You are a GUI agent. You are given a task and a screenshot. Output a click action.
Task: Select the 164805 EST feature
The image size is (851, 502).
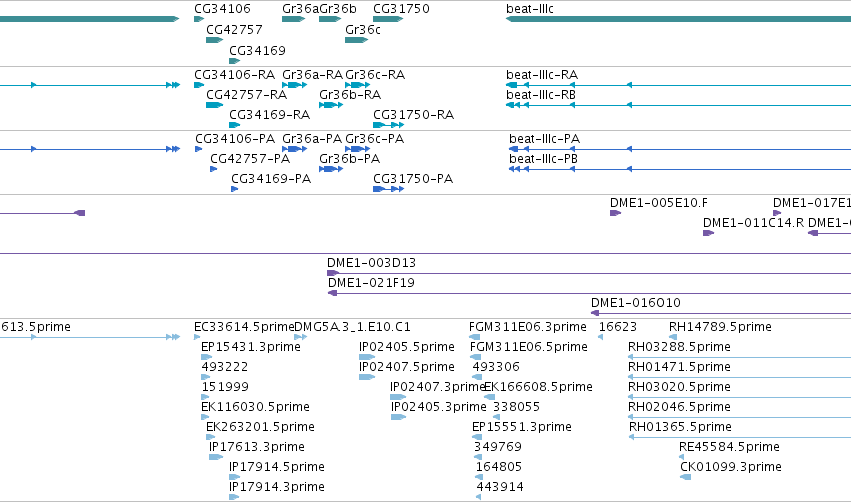point(480,477)
